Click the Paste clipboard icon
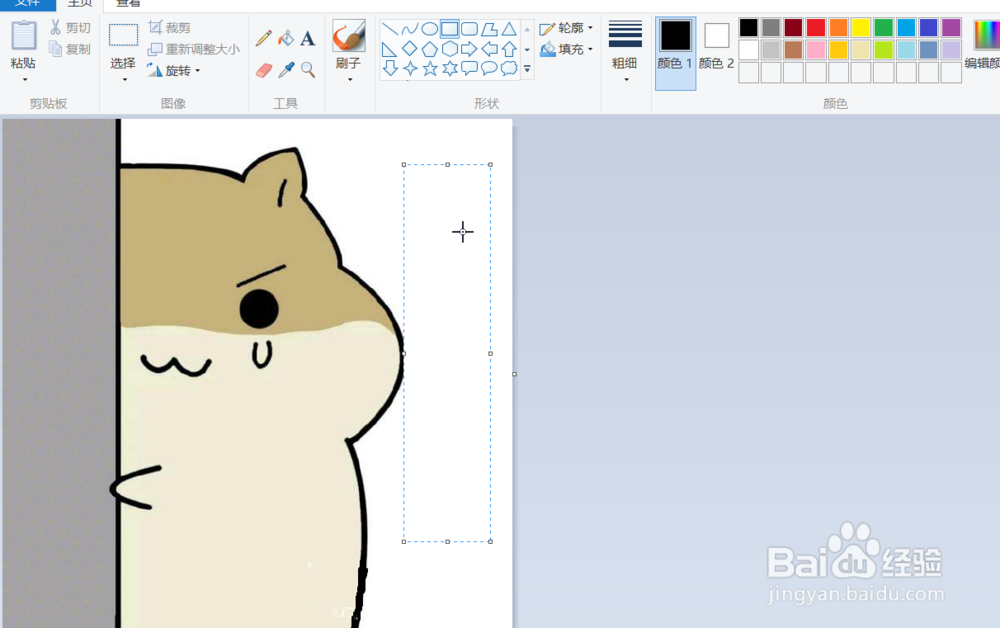 tap(24, 35)
